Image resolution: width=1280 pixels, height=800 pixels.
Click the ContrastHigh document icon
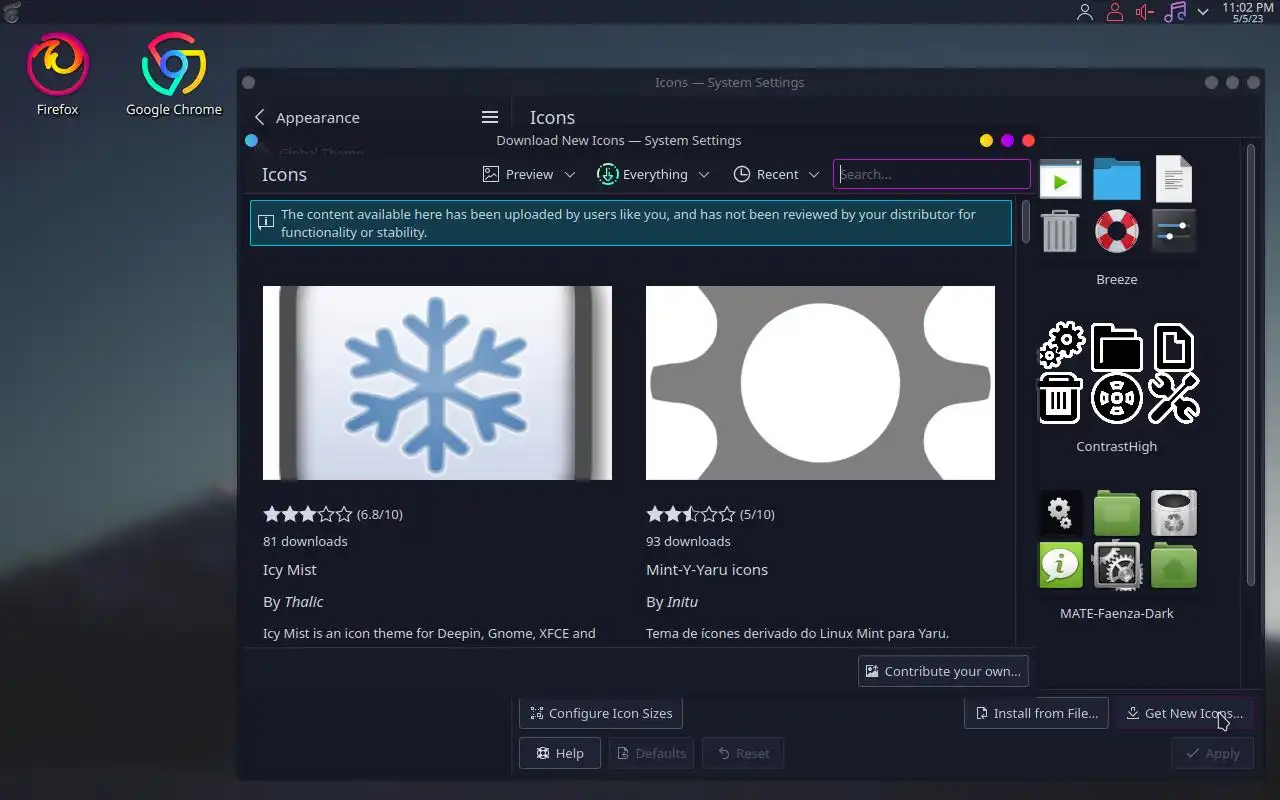click(x=1174, y=347)
